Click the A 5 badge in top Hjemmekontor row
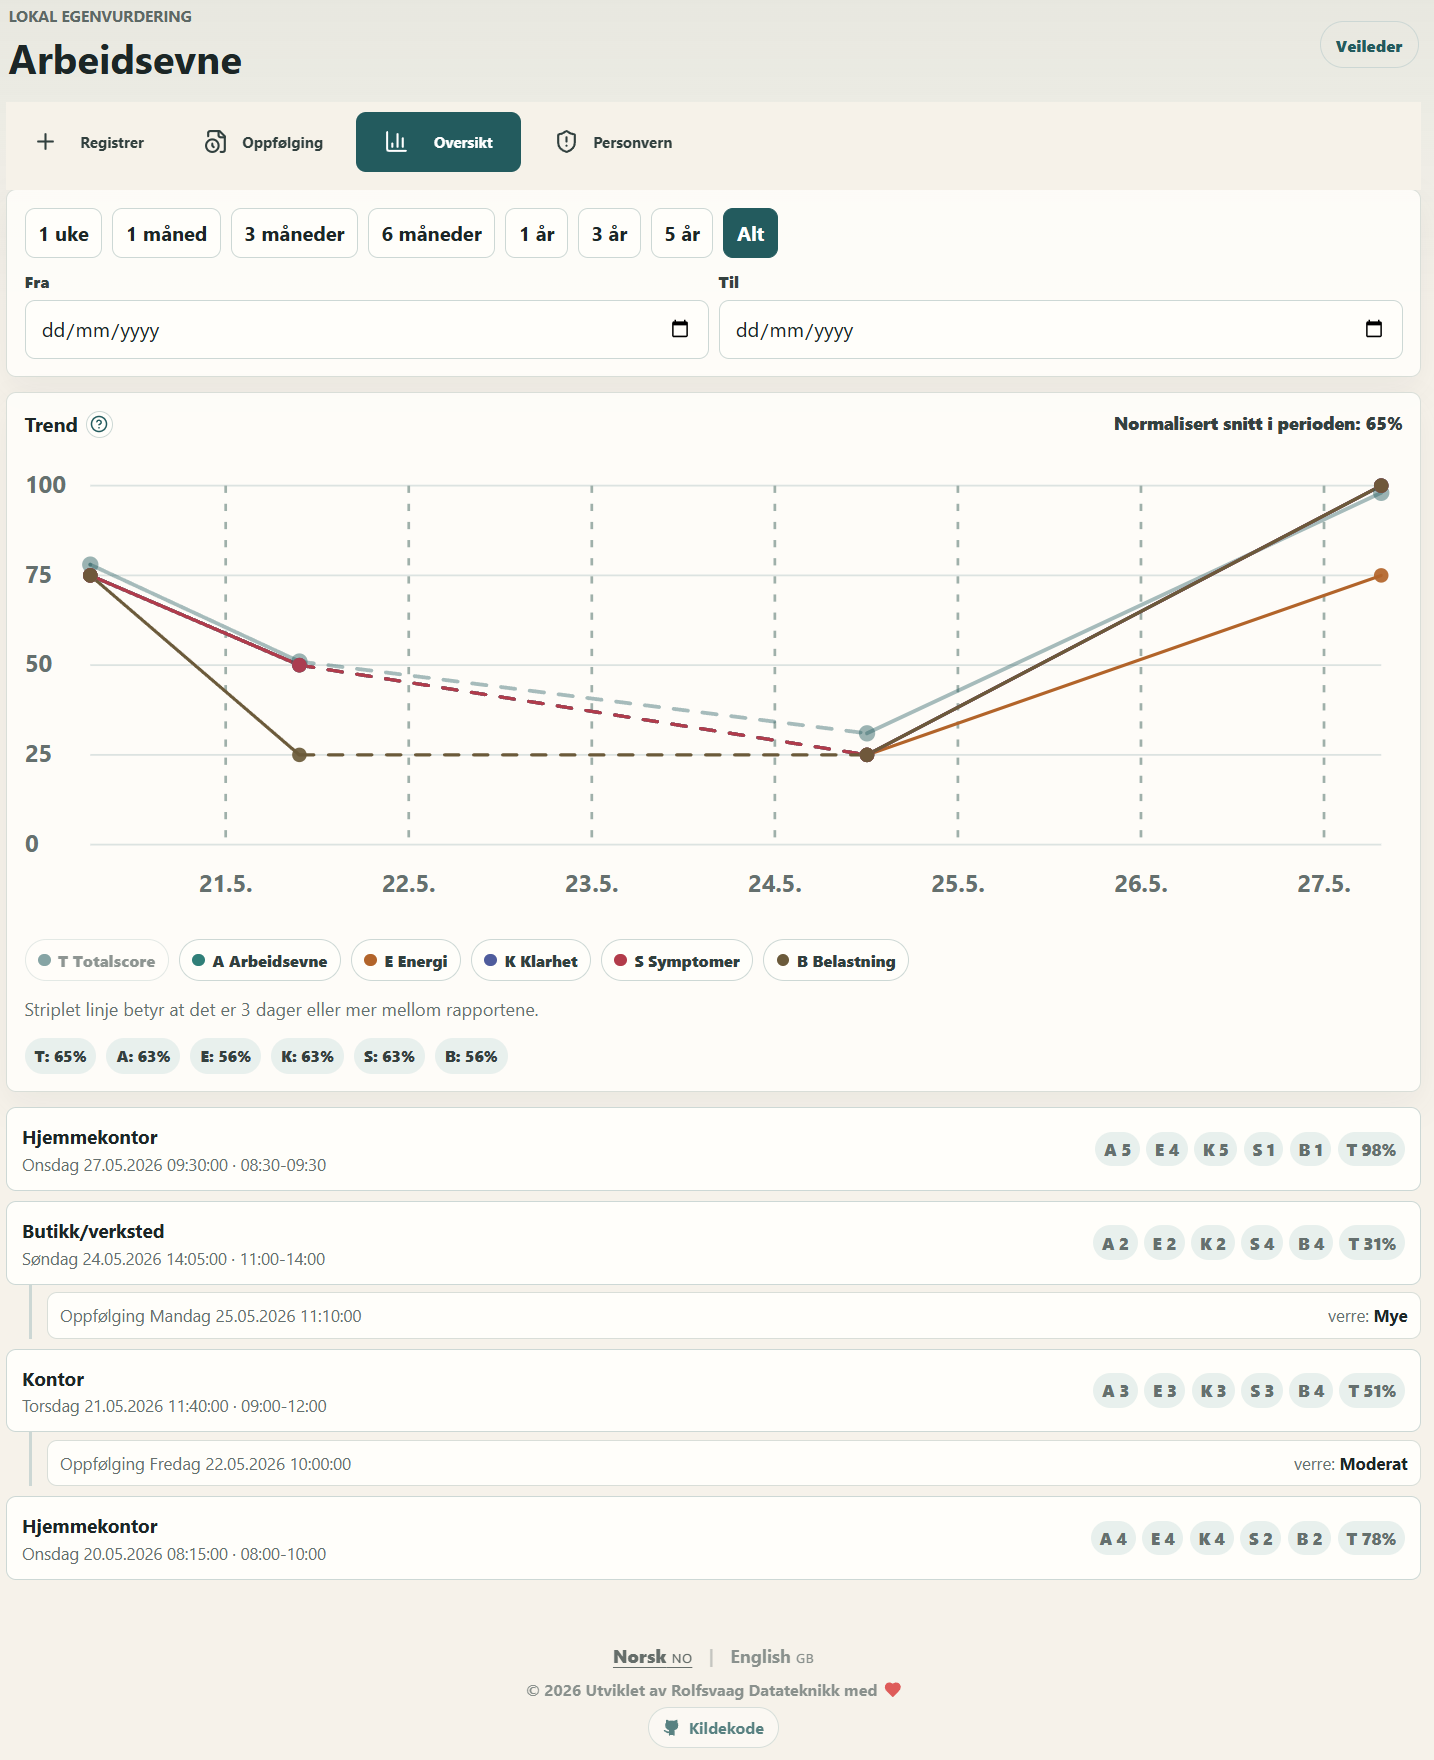This screenshot has height=1760, width=1434. click(x=1117, y=1149)
